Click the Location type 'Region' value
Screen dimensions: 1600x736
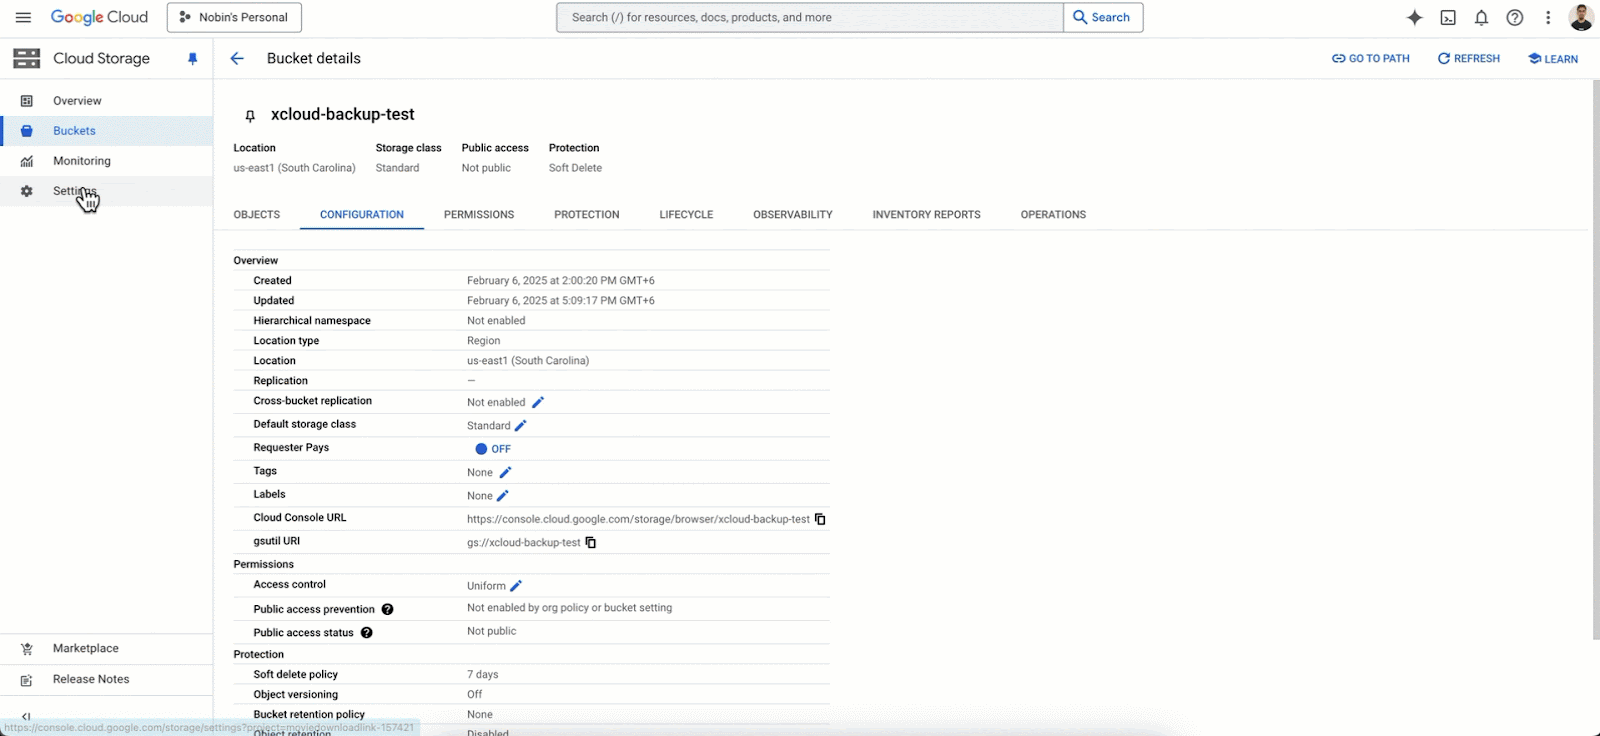pos(483,340)
